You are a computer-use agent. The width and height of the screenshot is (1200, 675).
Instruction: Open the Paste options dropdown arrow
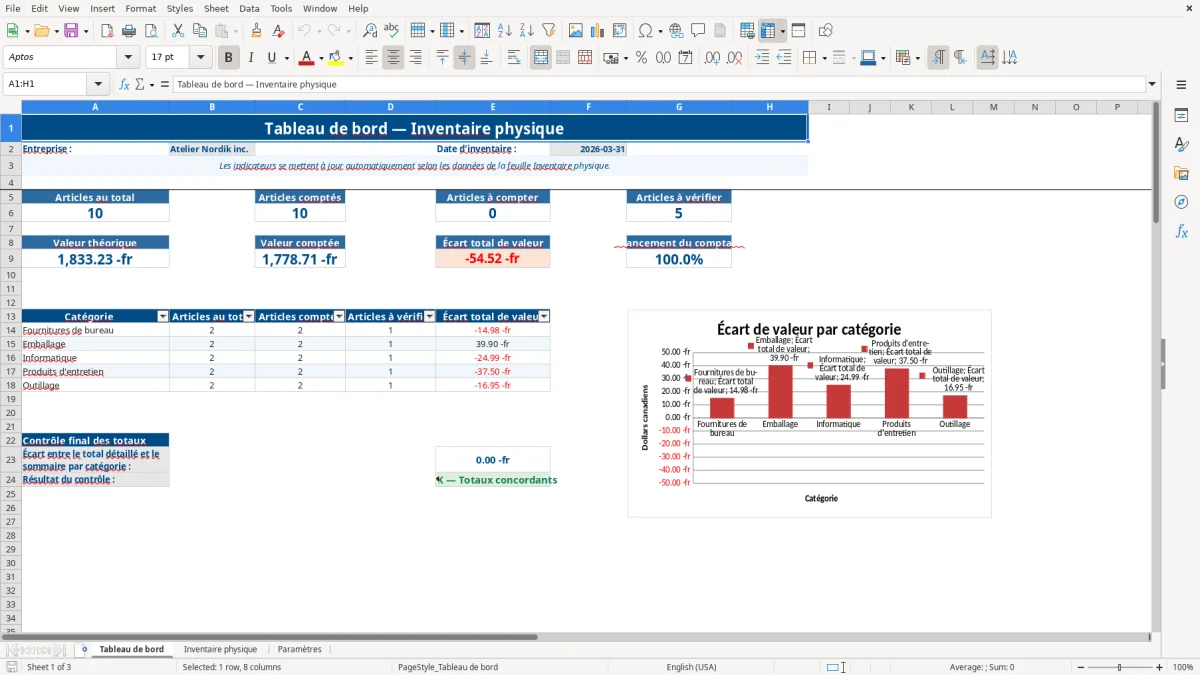click(x=236, y=31)
